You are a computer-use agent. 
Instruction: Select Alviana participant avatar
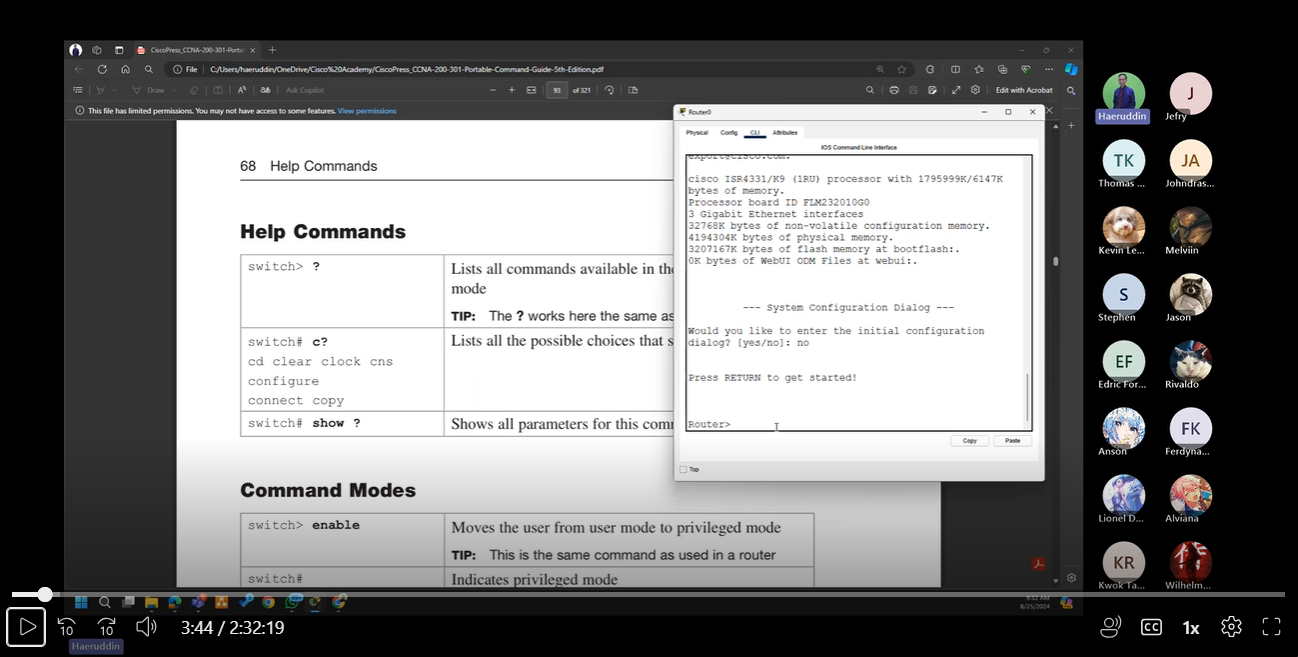tap(1191, 495)
